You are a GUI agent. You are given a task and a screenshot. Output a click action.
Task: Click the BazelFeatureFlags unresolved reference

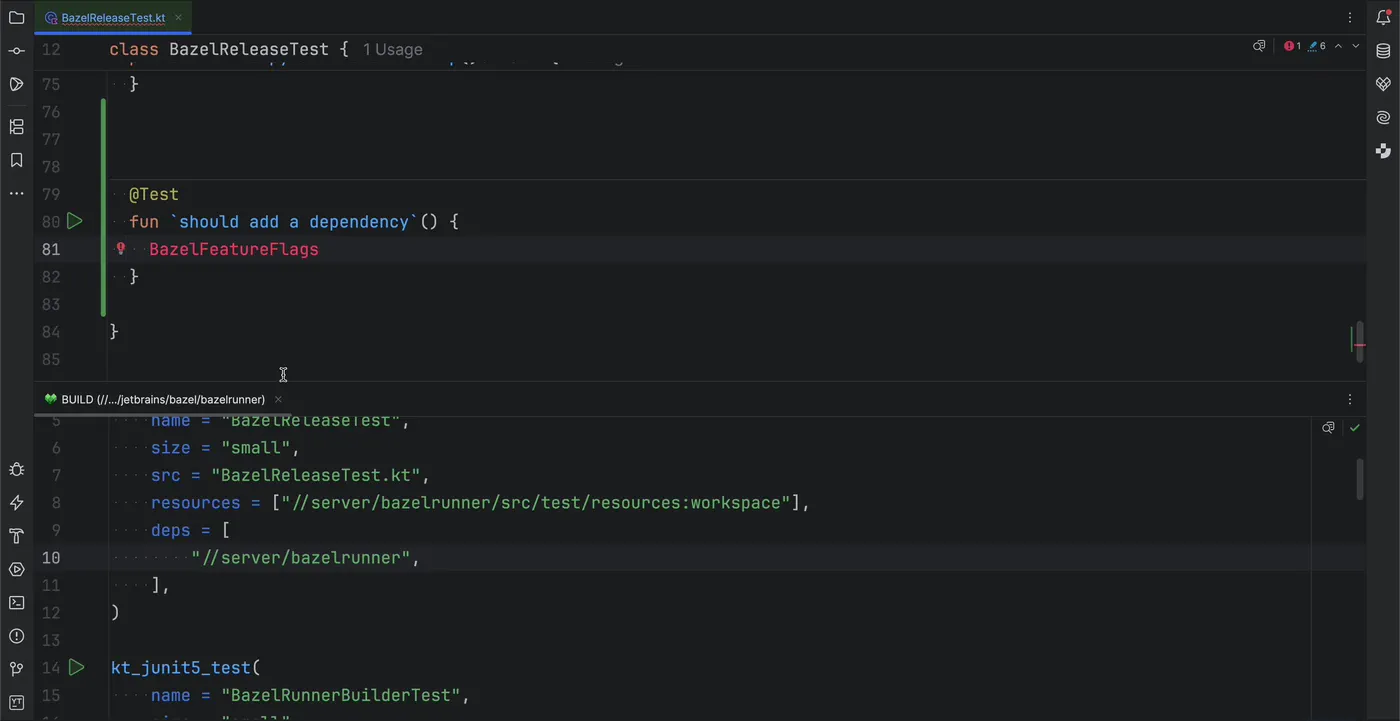click(234, 249)
